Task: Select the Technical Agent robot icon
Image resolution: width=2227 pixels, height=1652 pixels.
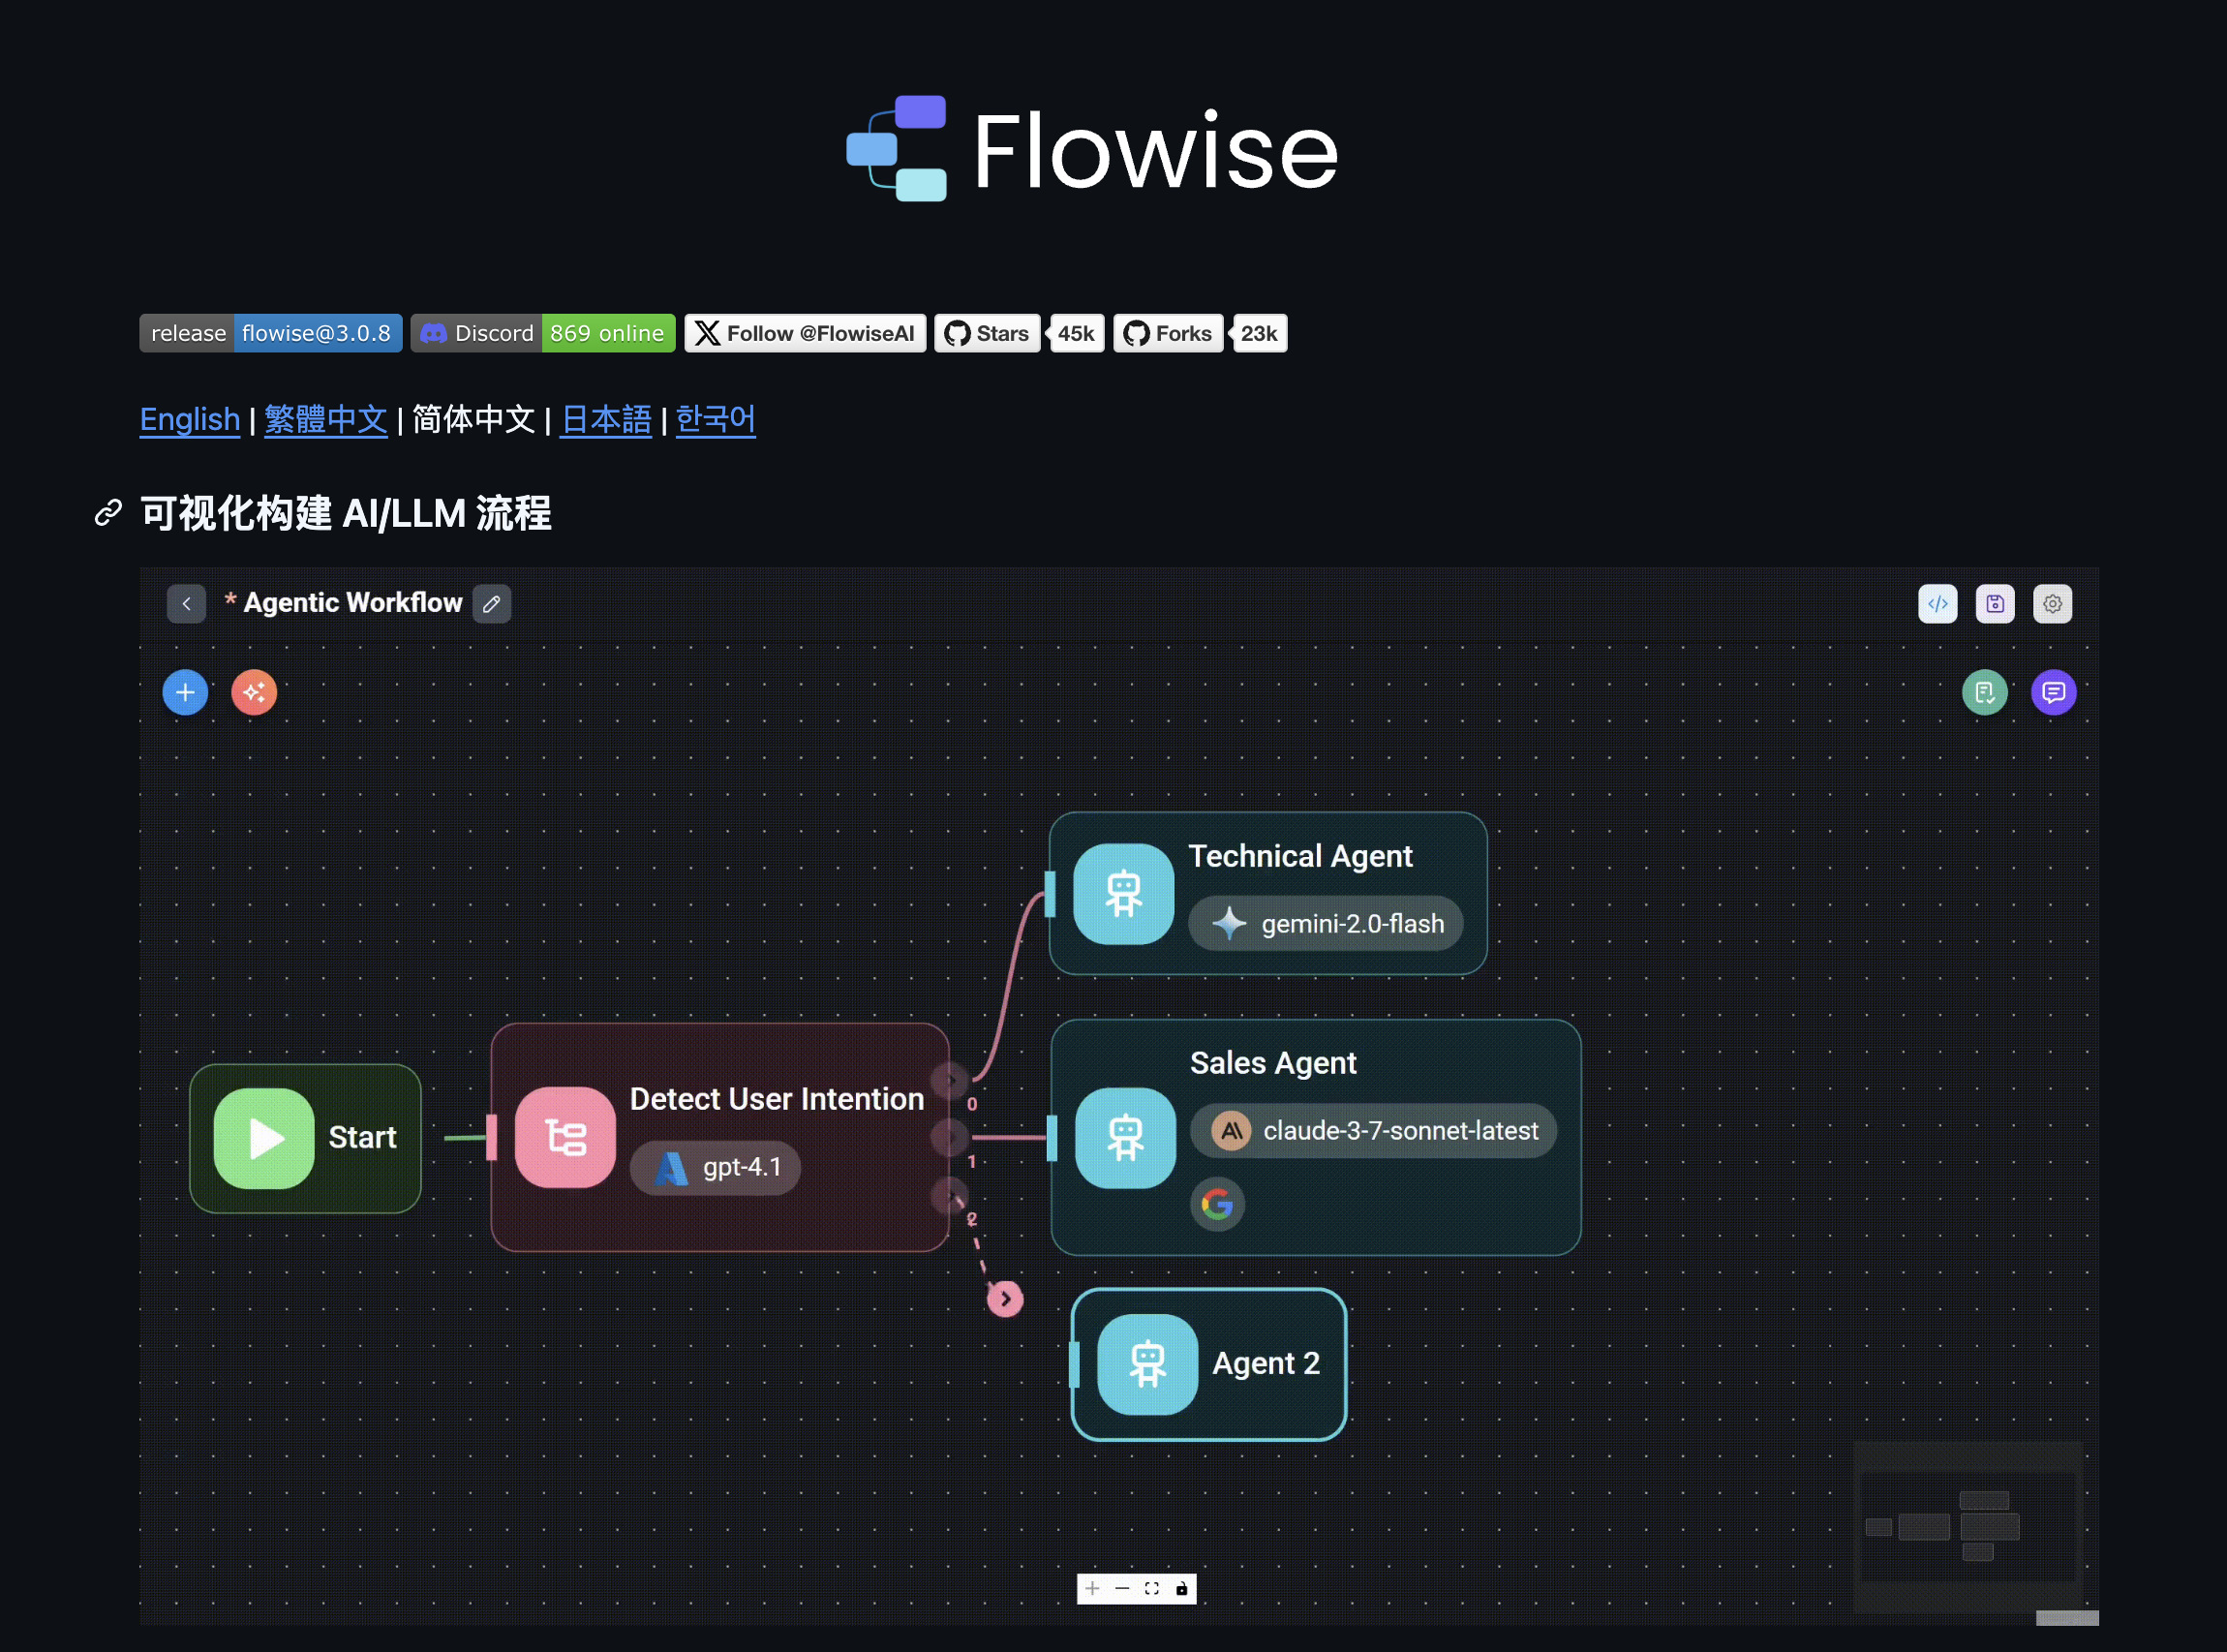Action: (x=1124, y=893)
